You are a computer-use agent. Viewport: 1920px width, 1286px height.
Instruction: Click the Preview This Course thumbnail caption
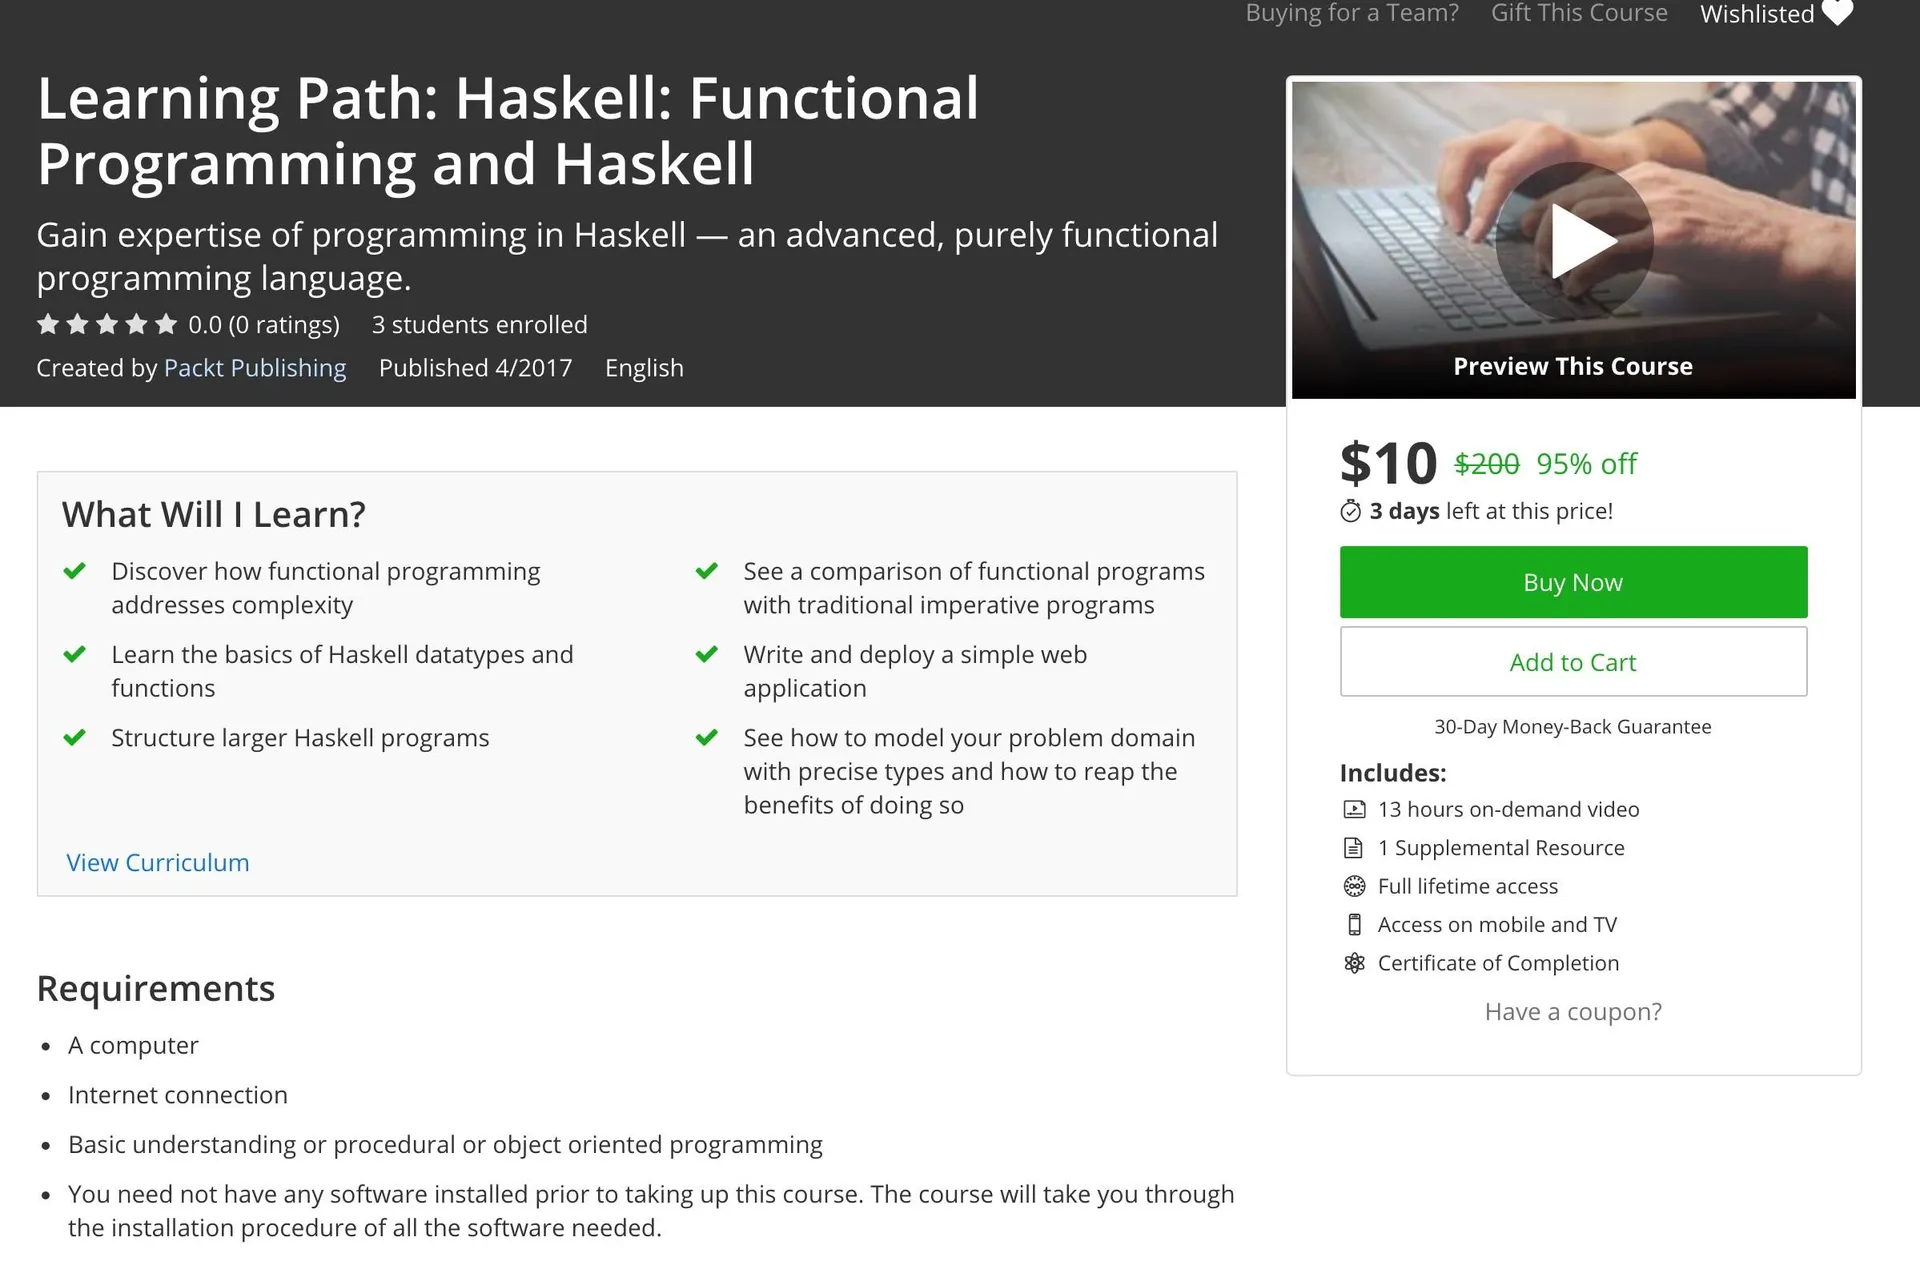1573,366
